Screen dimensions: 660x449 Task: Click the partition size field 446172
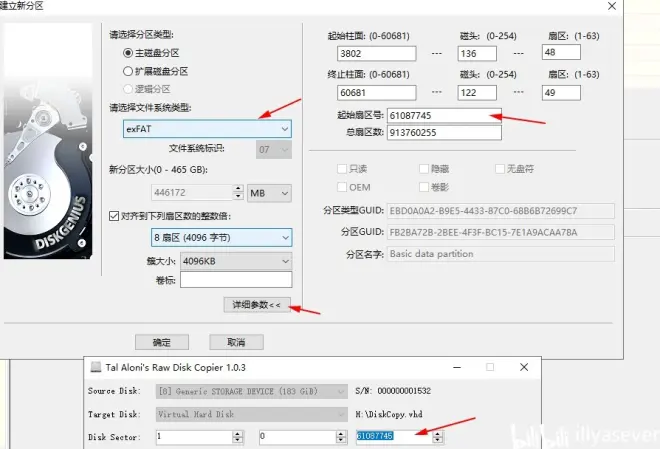(x=192, y=193)
